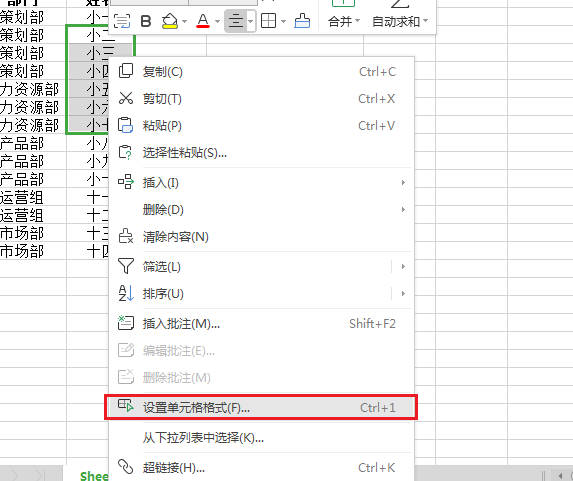Viewport: 573px width, 481px height.
Task: Click the format painter brush icon
Action: pyautogui.click(x=302, y=21)
